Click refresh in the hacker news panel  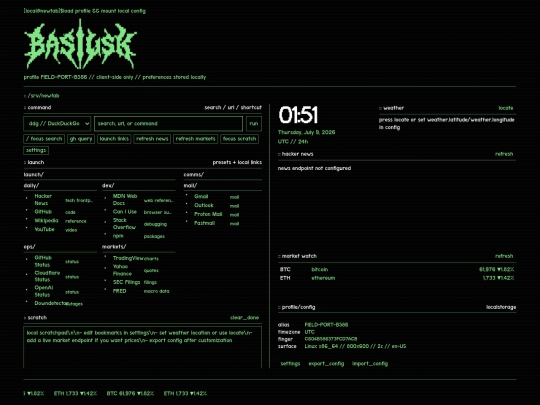click(504, 154)
